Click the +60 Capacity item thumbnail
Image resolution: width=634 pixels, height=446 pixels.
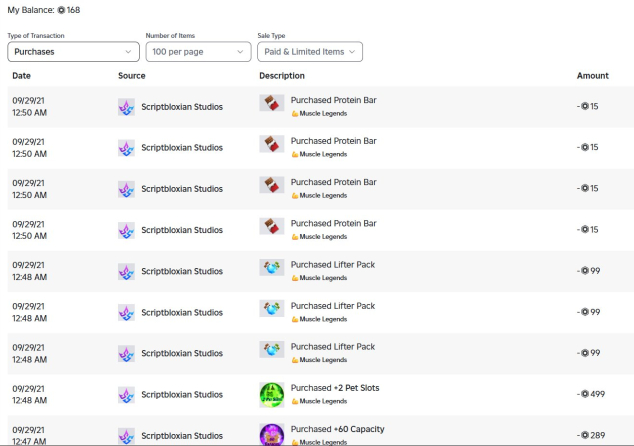pyautogui.click(x=272, y=434)
